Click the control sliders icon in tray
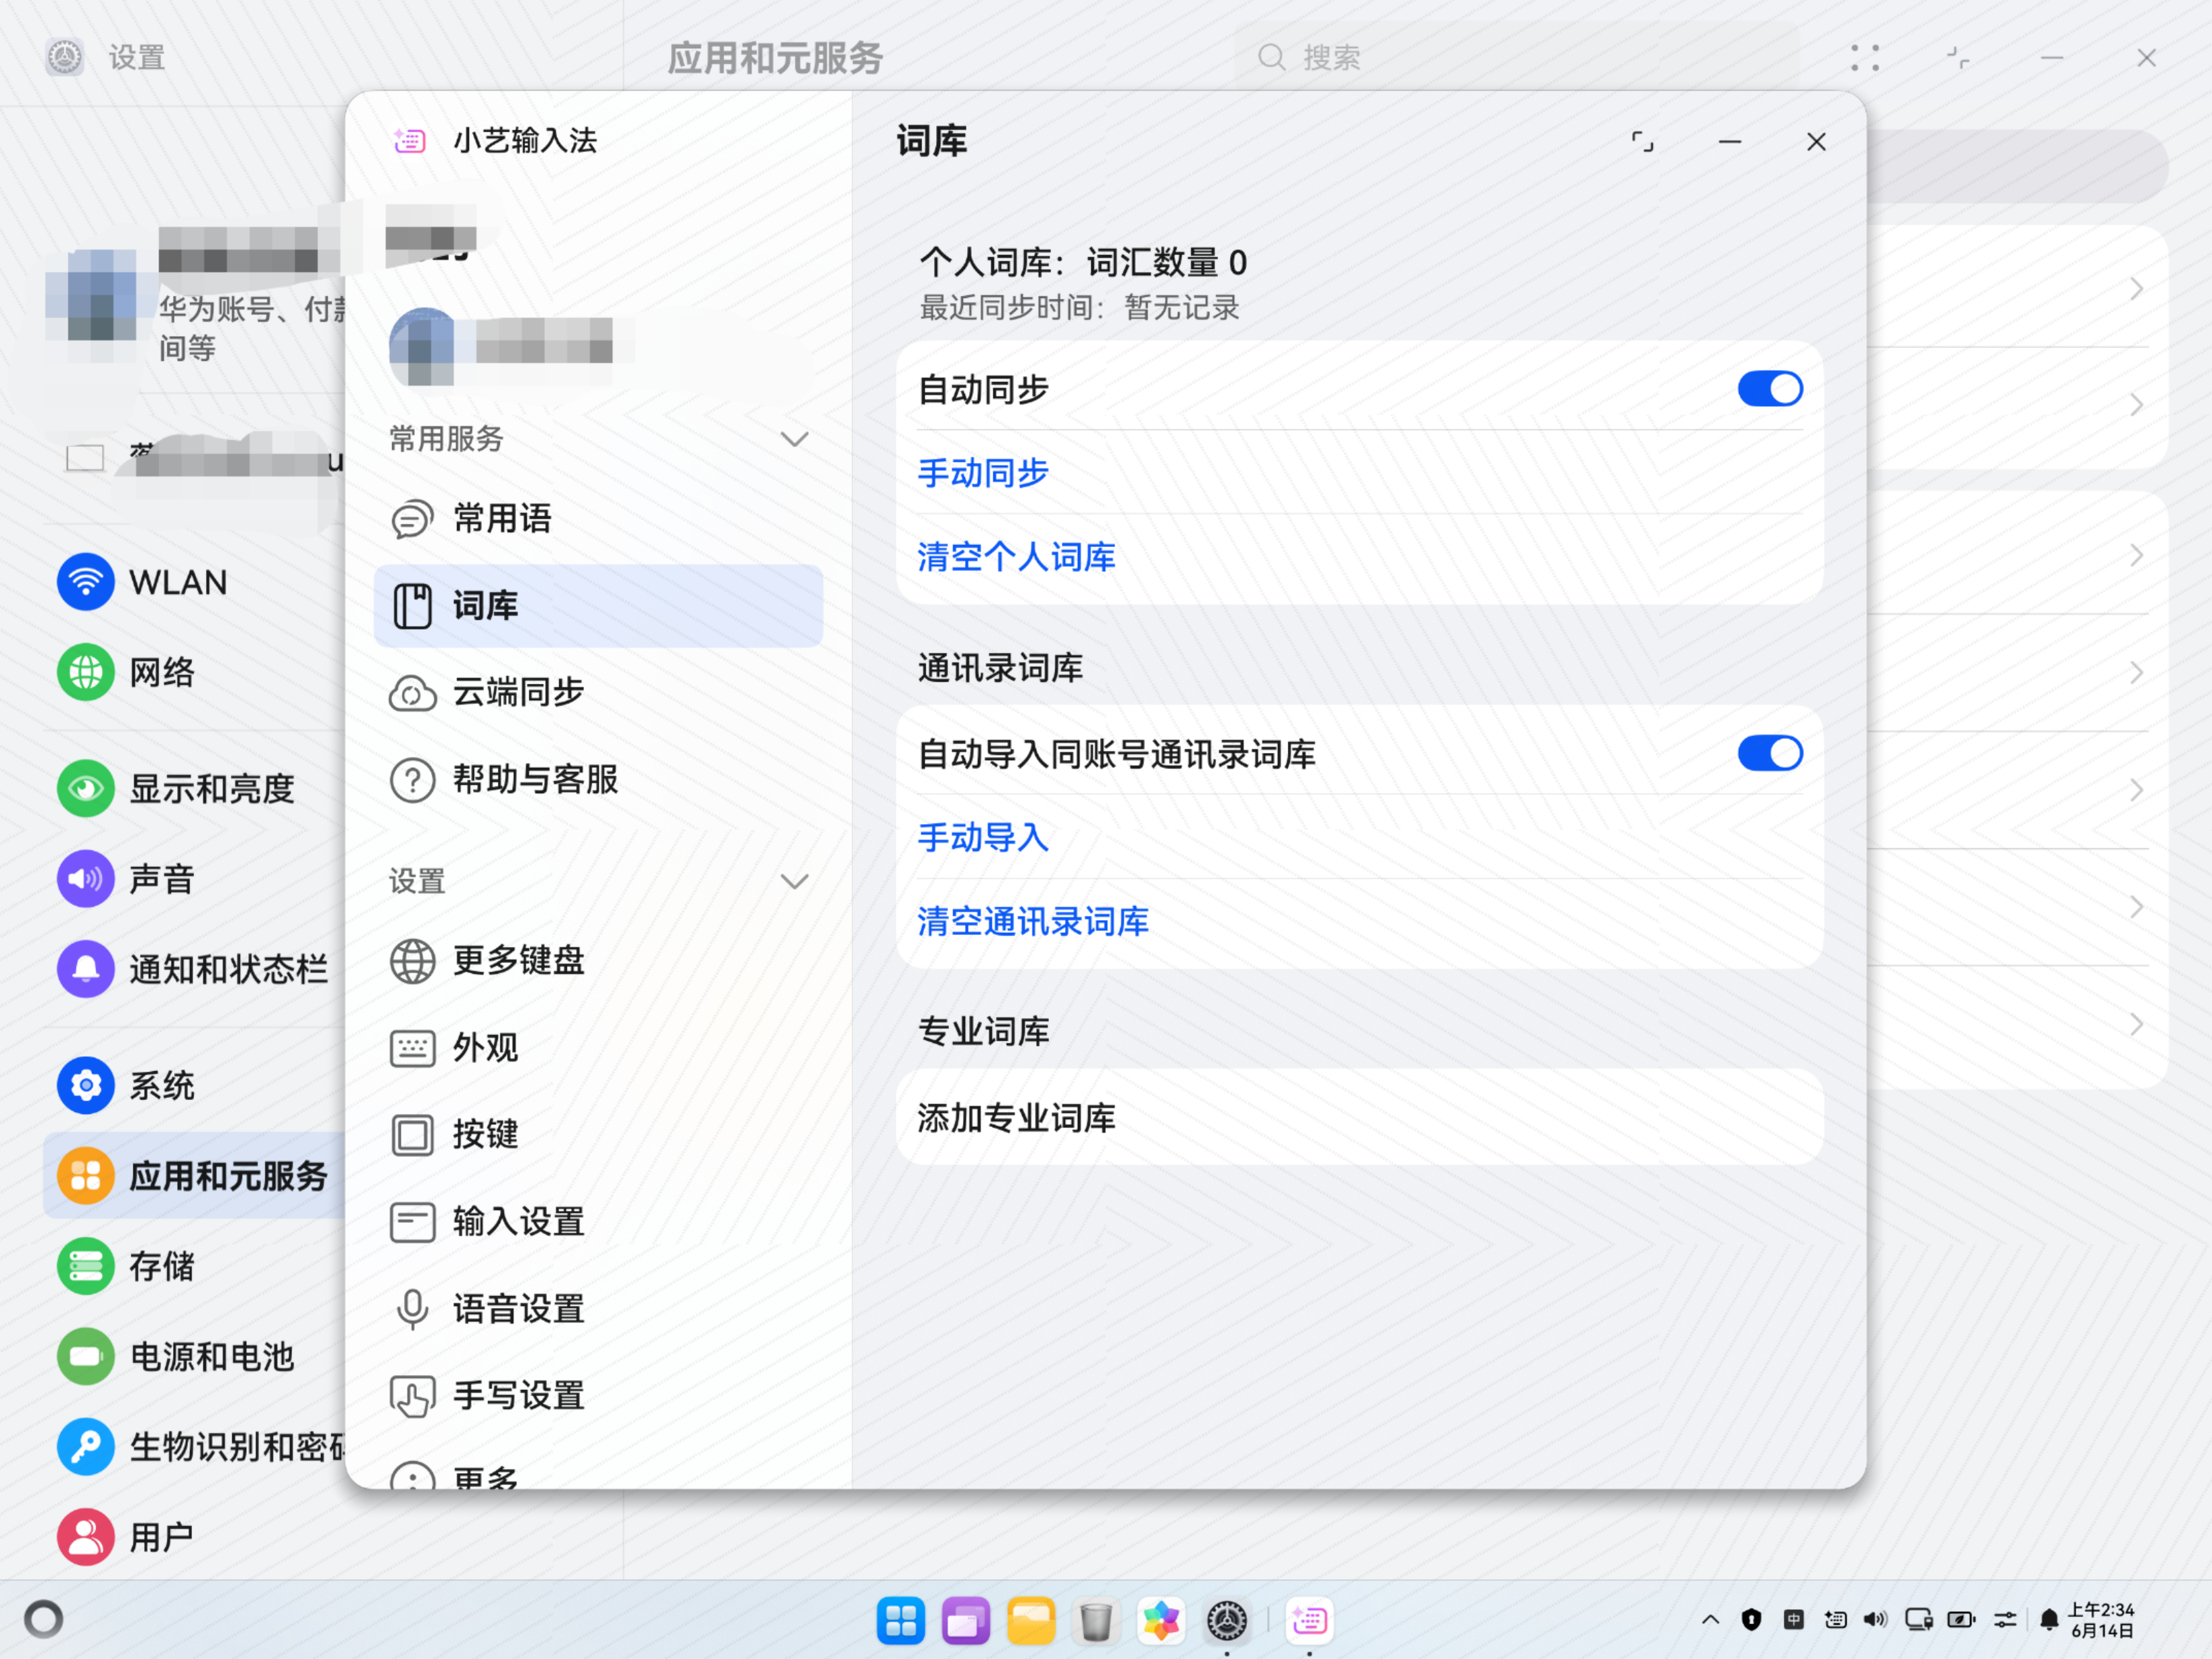This screenshot has width=2212, height=1659. pos(2005,1620)
